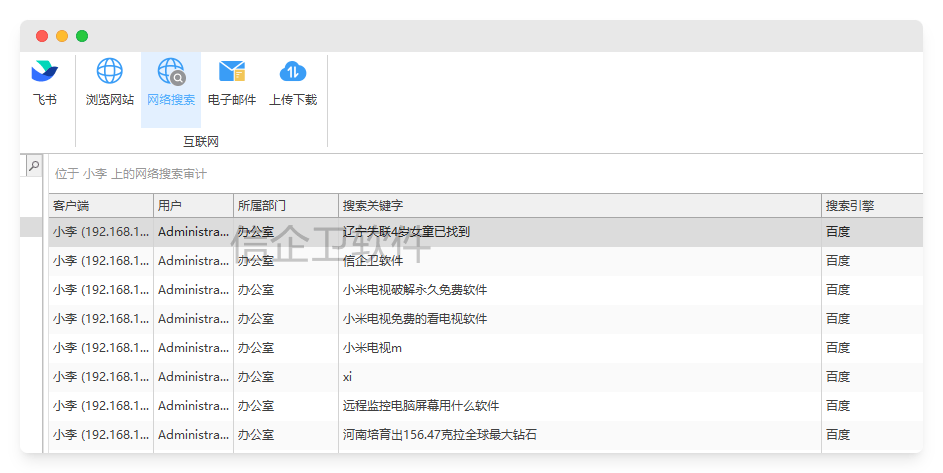Click the 搜索引擎 column header
The image size is (943, 473).
870,206
